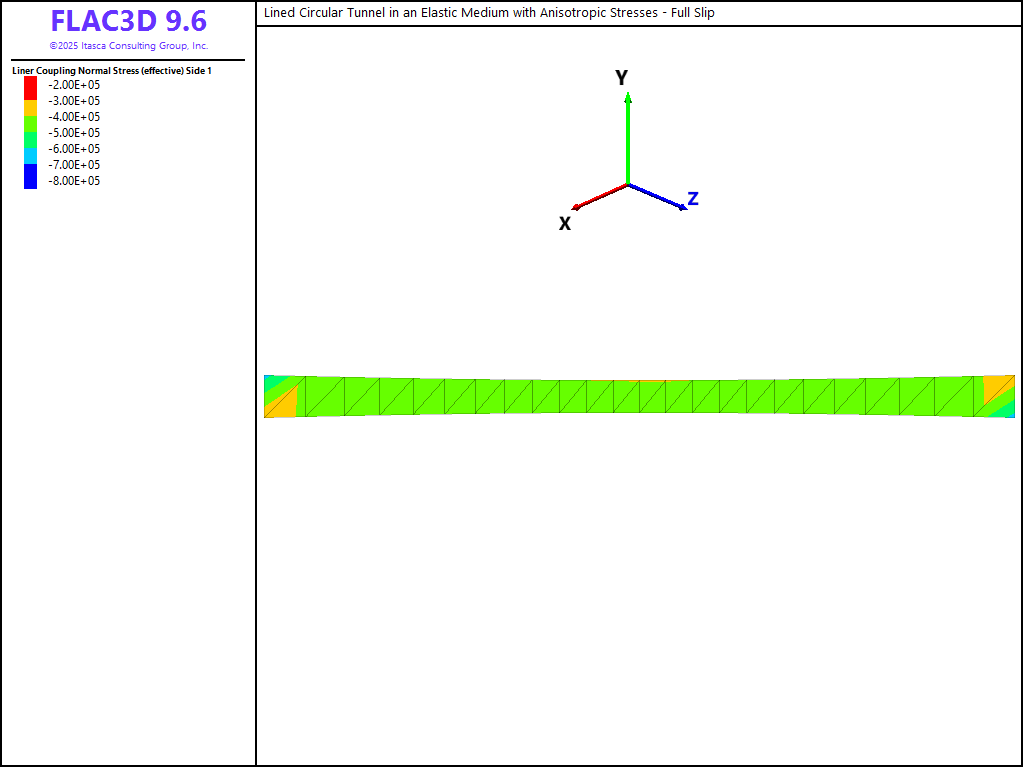Click the orange patch at the liner's right end
The height and width of the screenshot is (768, 1024).
click(996, 387)
